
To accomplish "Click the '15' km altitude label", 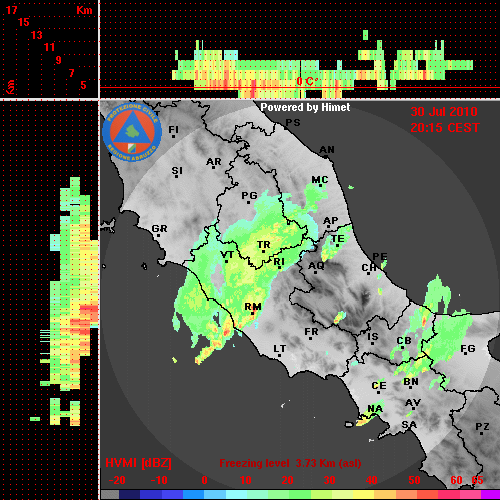I will (x=23, y=22).
